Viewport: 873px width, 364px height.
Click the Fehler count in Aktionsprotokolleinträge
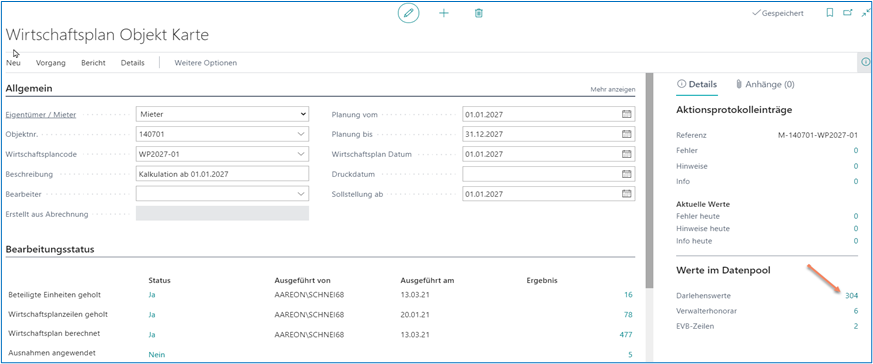(856, 150)
